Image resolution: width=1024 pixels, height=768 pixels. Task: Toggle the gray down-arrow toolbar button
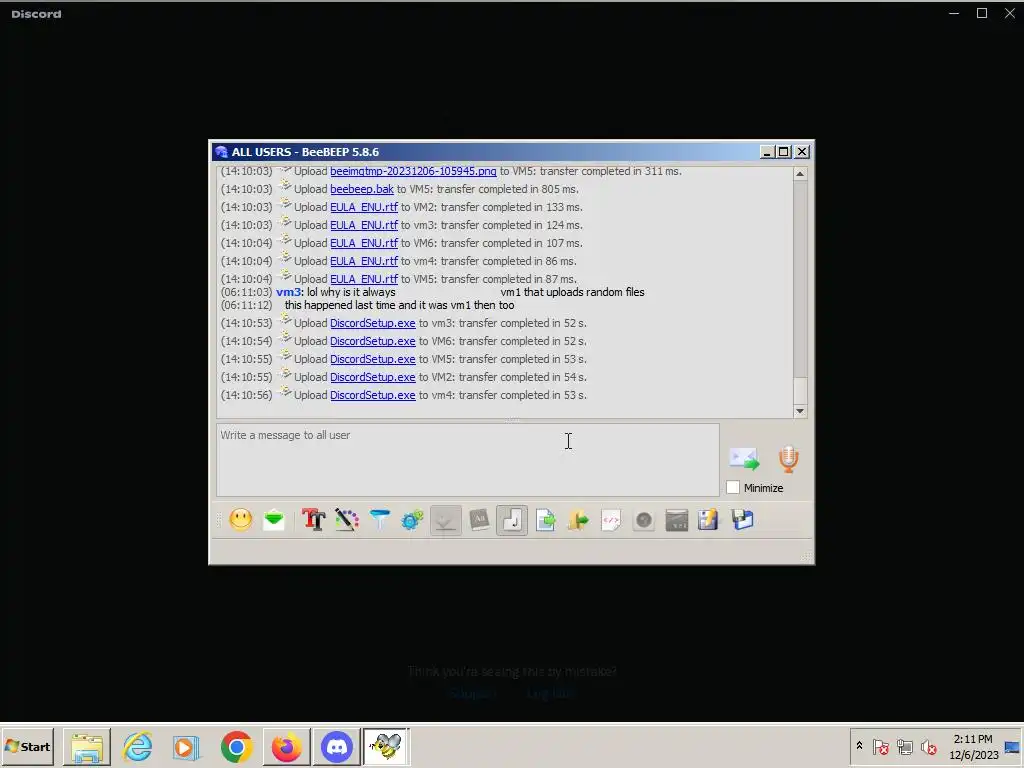click(x=445, y=520)
